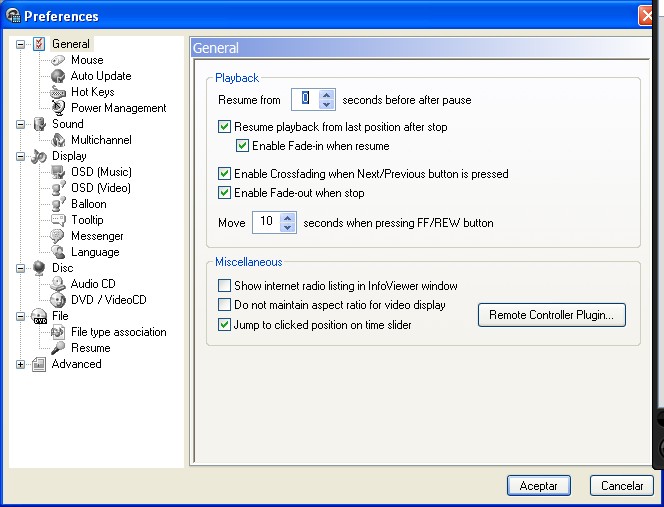Select DVD / VideoCD tree item
Screen dimensions: 664x507
coord(109,300)
